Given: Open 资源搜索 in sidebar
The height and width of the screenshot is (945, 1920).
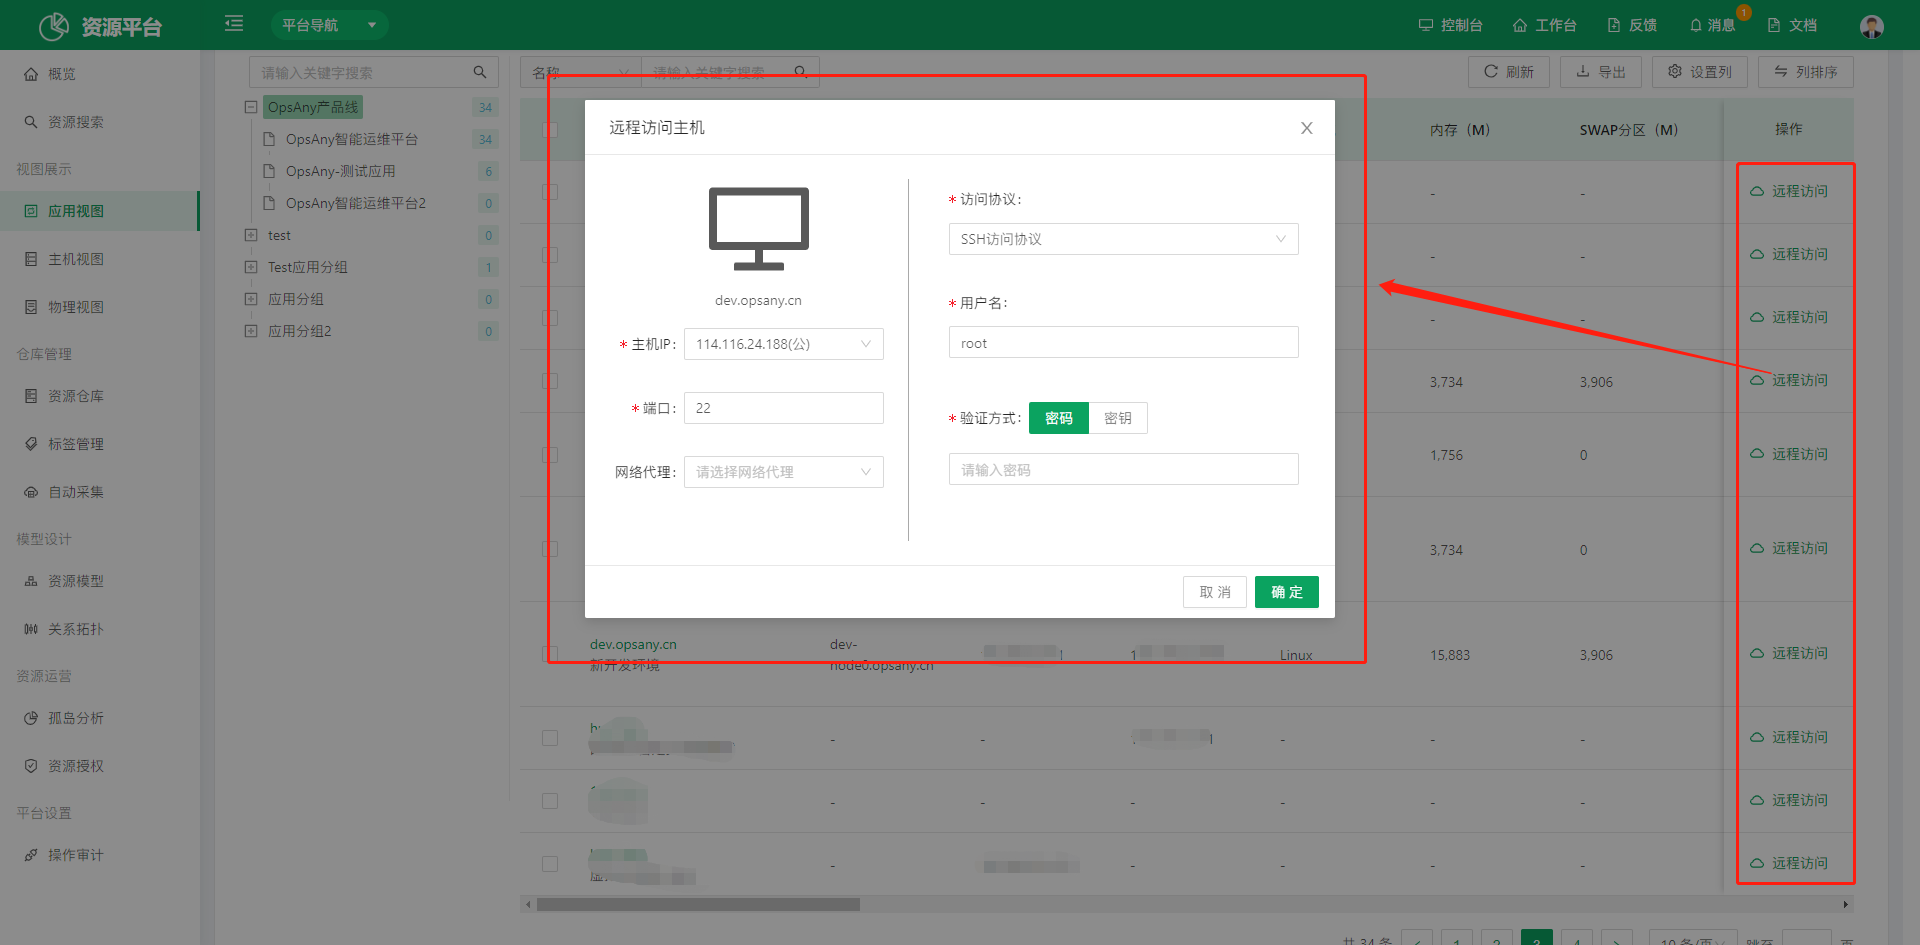Looking at the screenshot, I should pos(100,122).
